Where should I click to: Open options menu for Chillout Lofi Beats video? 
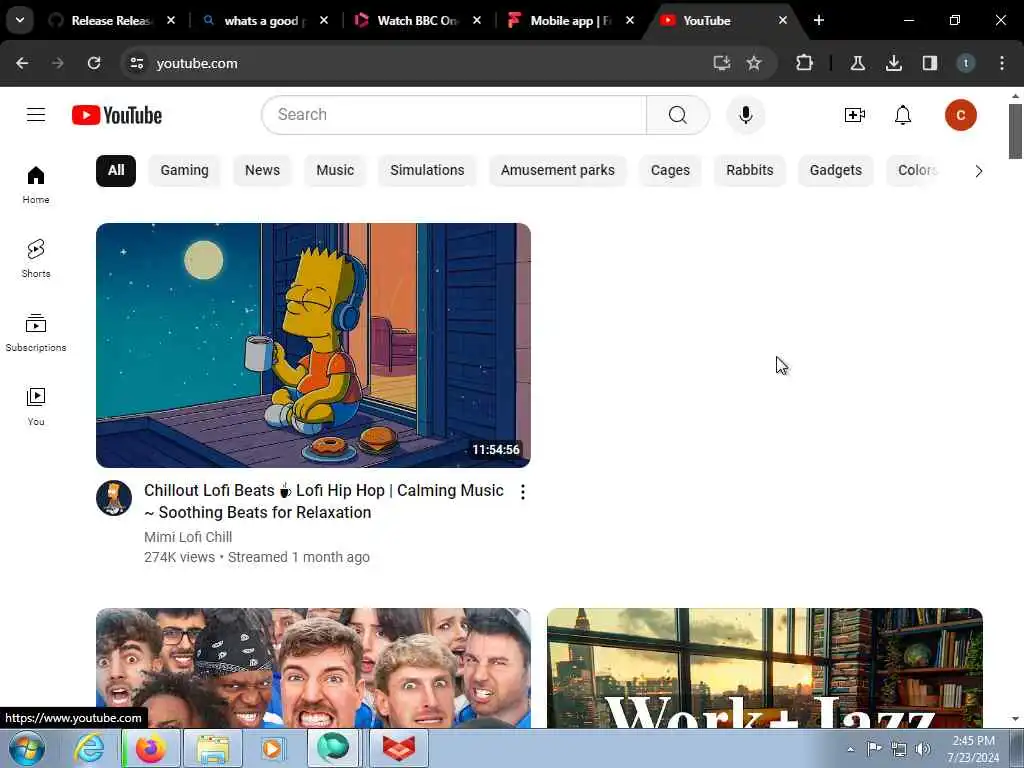[522, 492]
